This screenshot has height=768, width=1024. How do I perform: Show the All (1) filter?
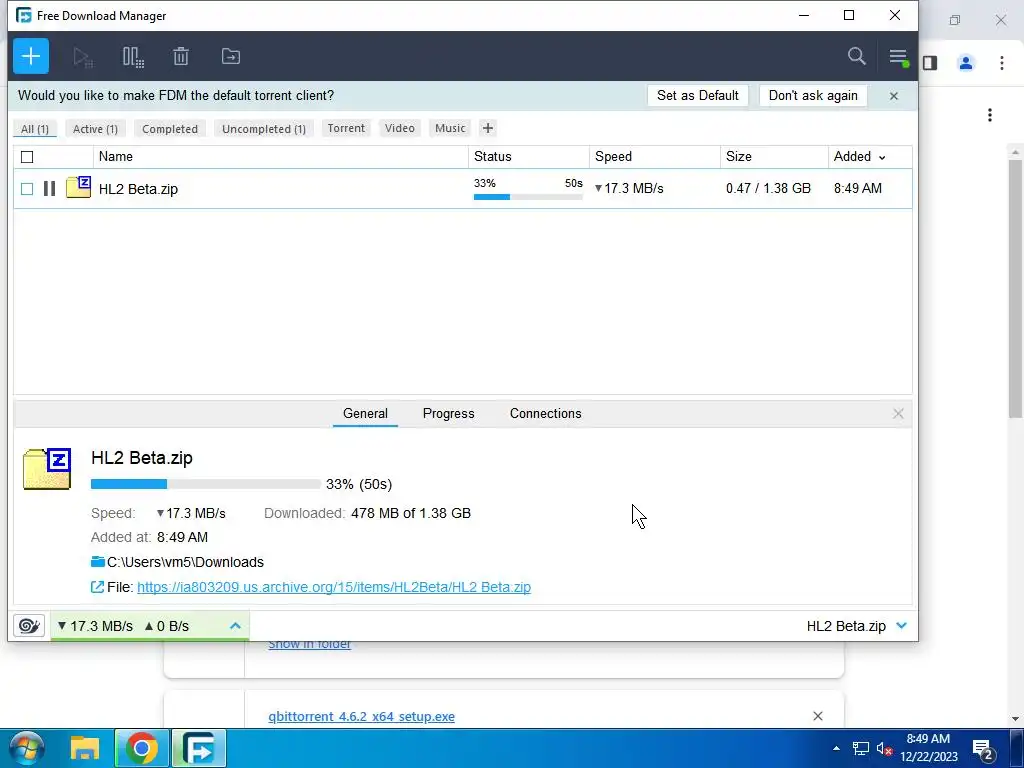pos(35,129)
